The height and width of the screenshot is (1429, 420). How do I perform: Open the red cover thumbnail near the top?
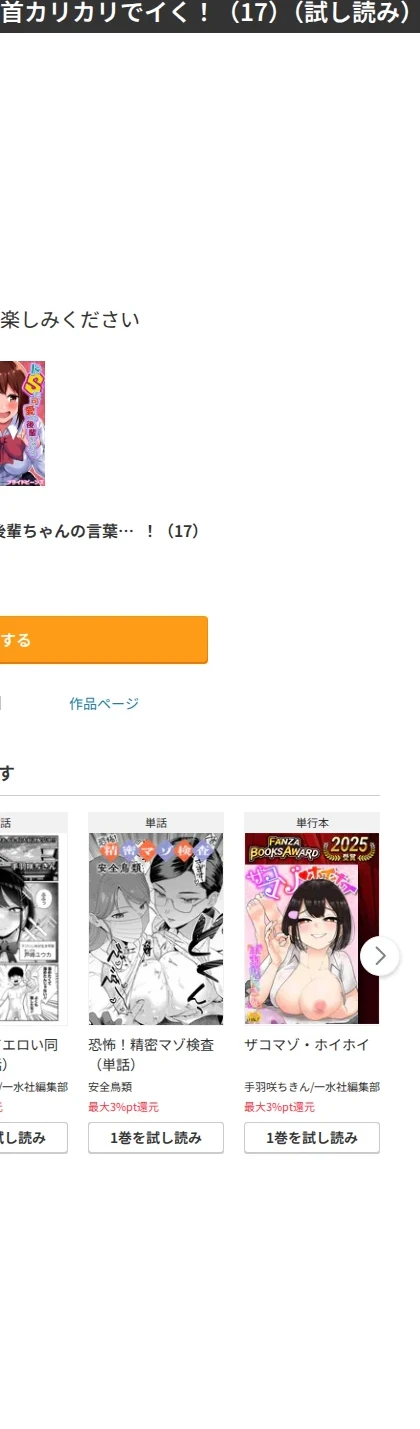(22, 424)
